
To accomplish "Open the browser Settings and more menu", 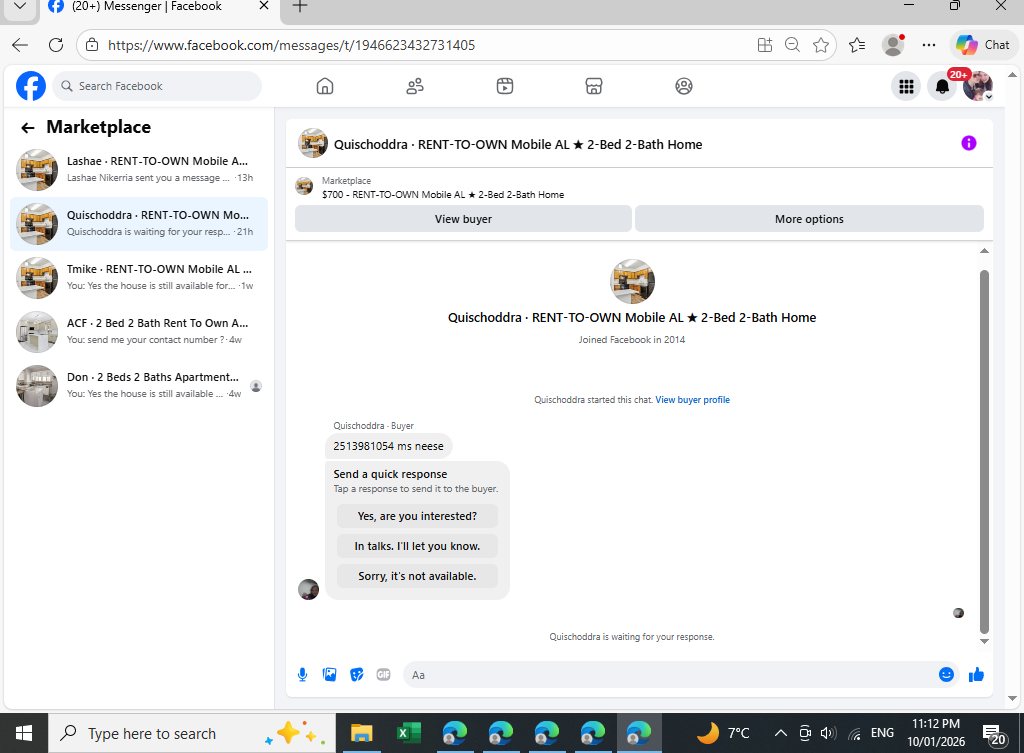I will coord(929,45).
